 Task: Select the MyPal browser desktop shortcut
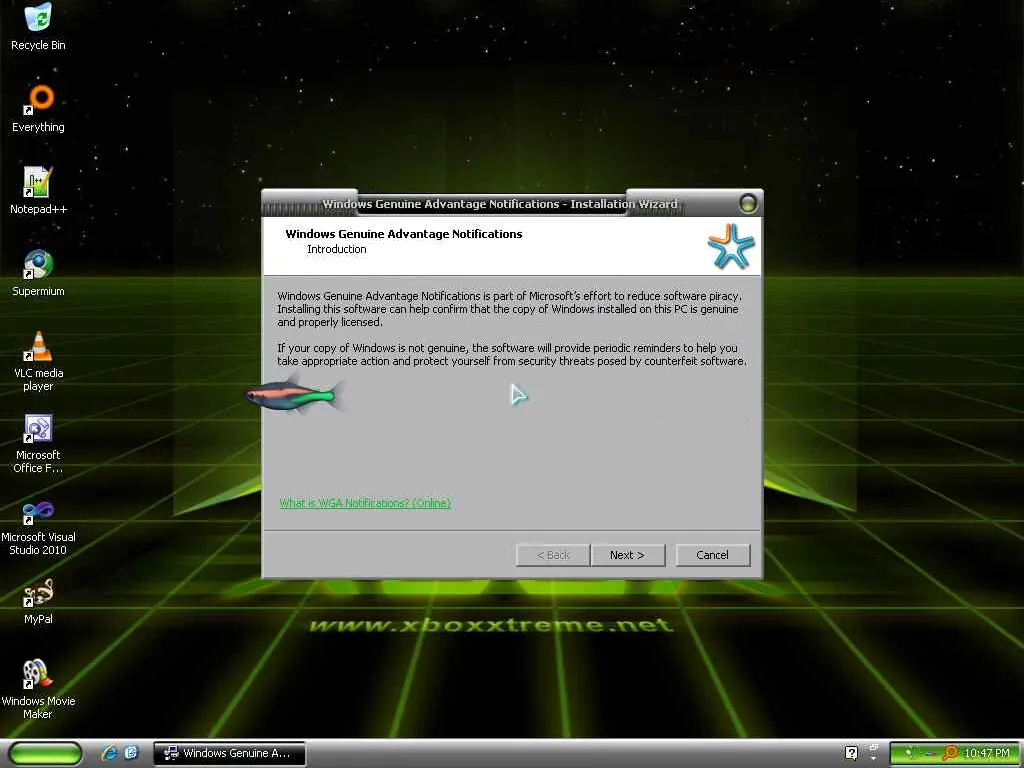pos(38,601)
